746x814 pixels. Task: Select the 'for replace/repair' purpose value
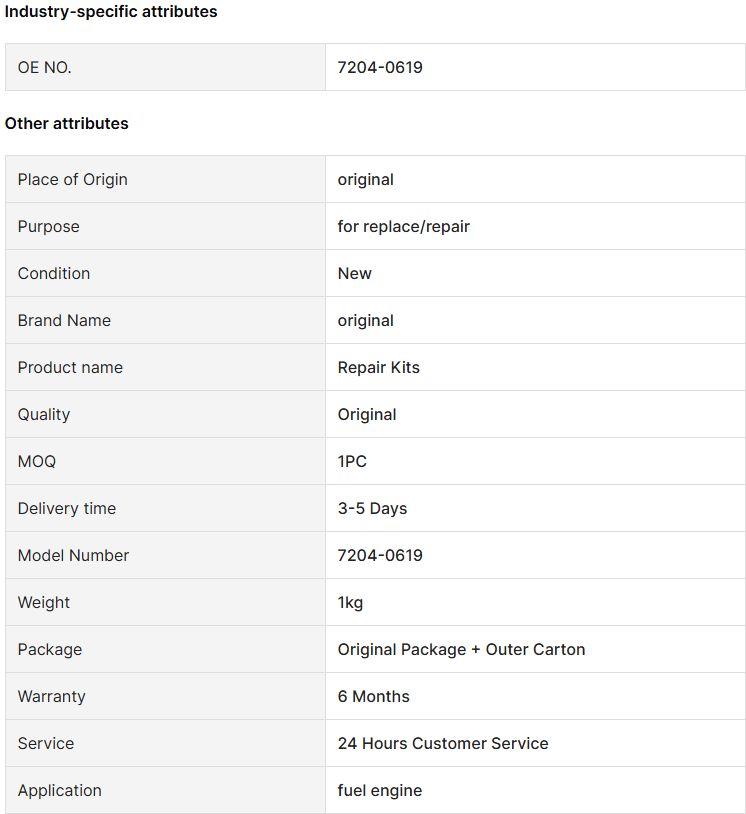[x=403, y=226]
